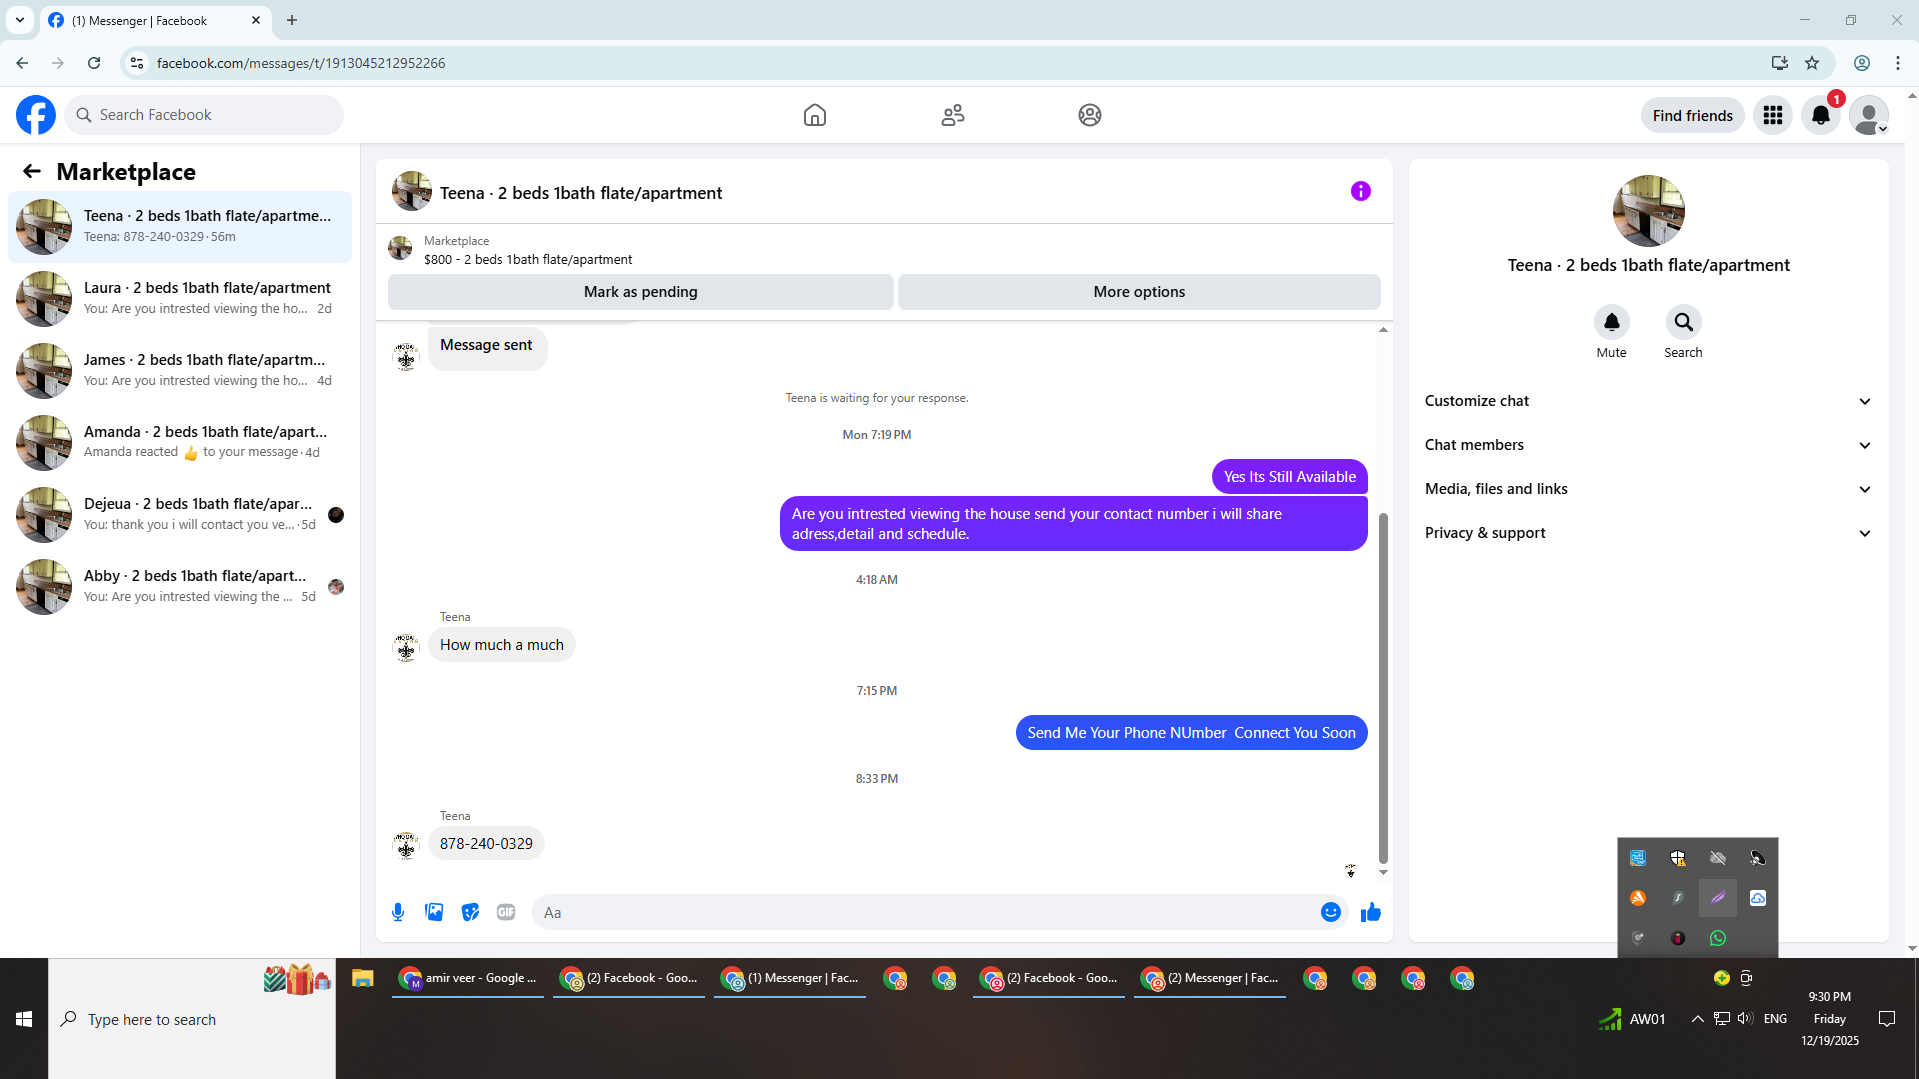Open the Groups icon in top navigation
The image size is (1919, 1079).
[x=1090, y=115]
